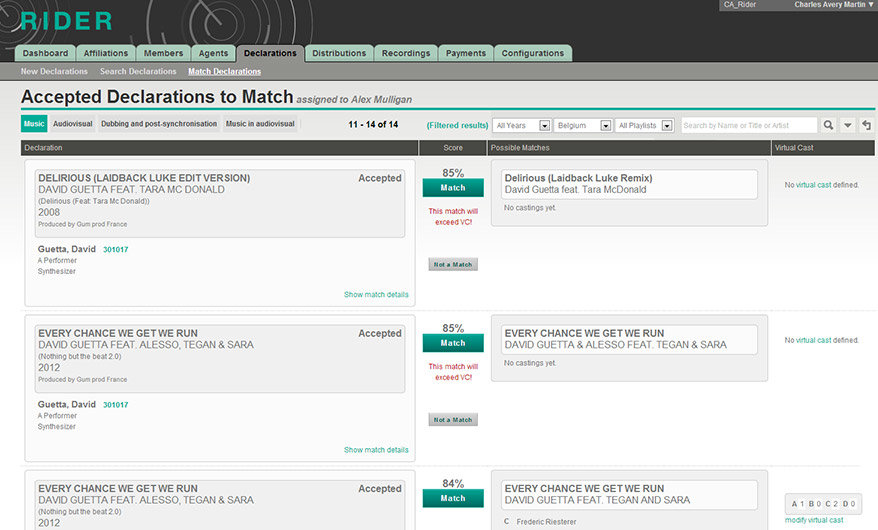
Task: Open the All Playlists dropdown
Action: pyautogui.click(x=645, y=125)
